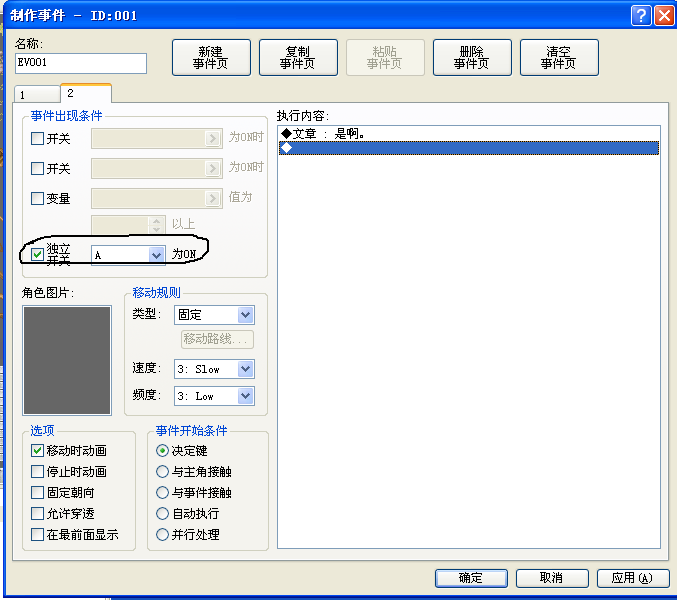Select the 文章：是啊。 command line
Screen dimensions: 677x600
click(469, 133)
